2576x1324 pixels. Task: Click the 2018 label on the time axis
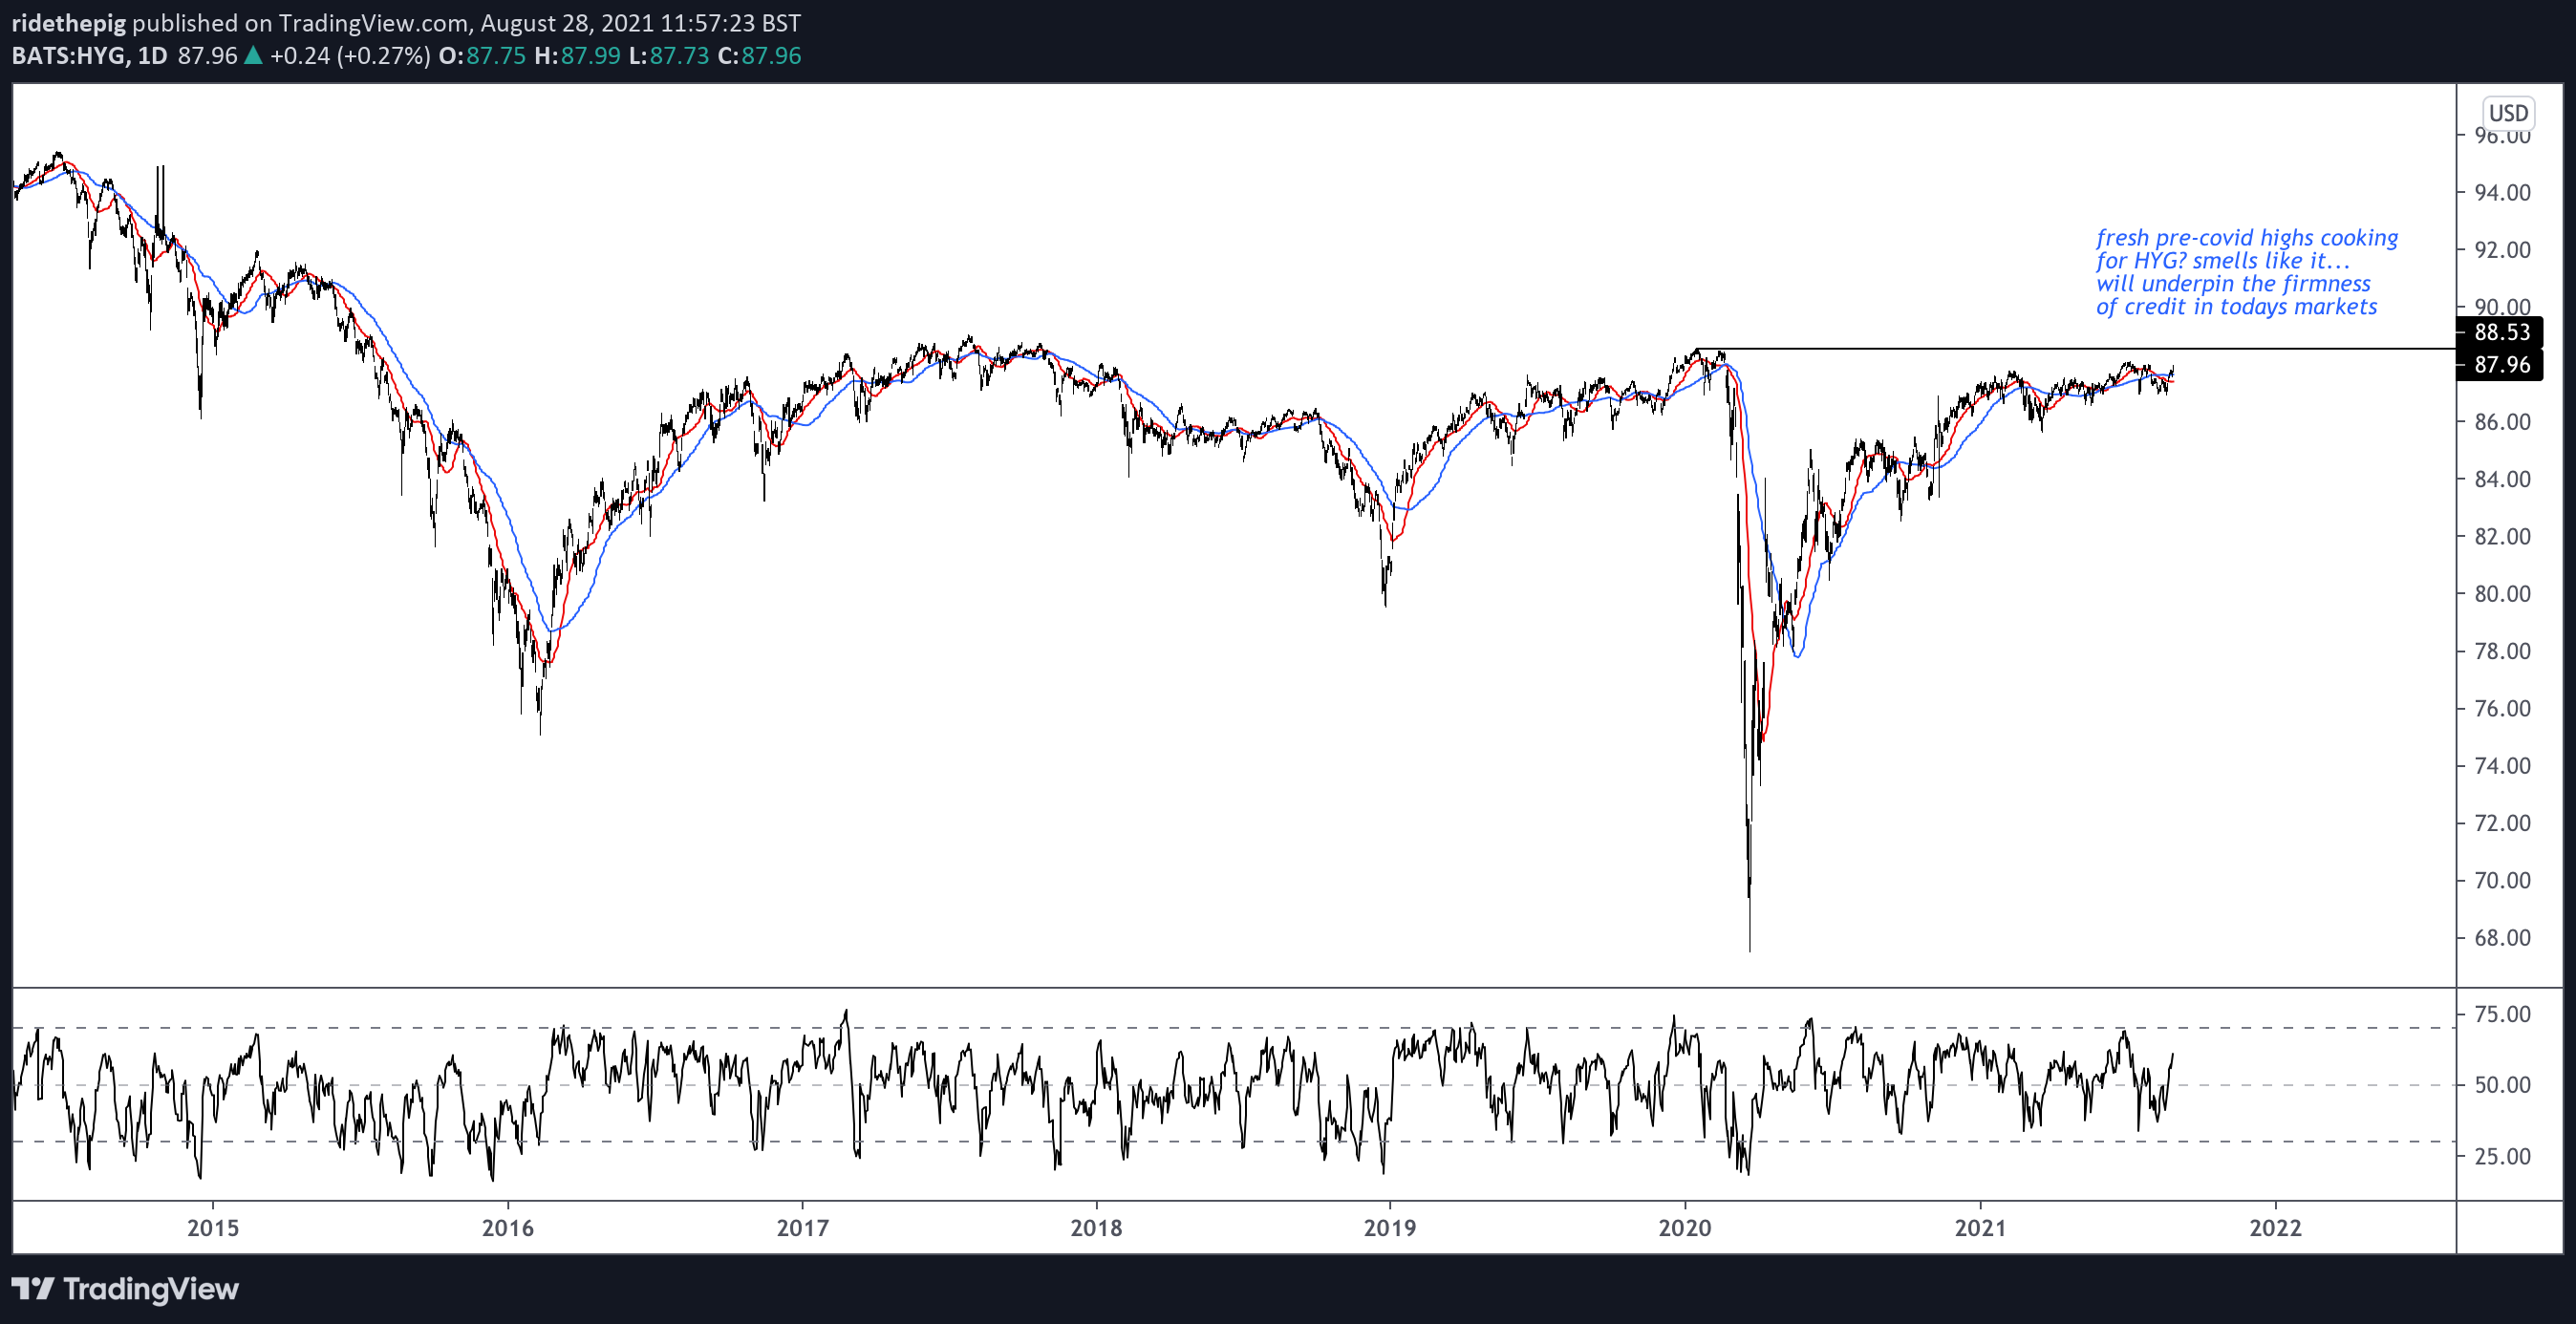click(x=1096, y=1228)
